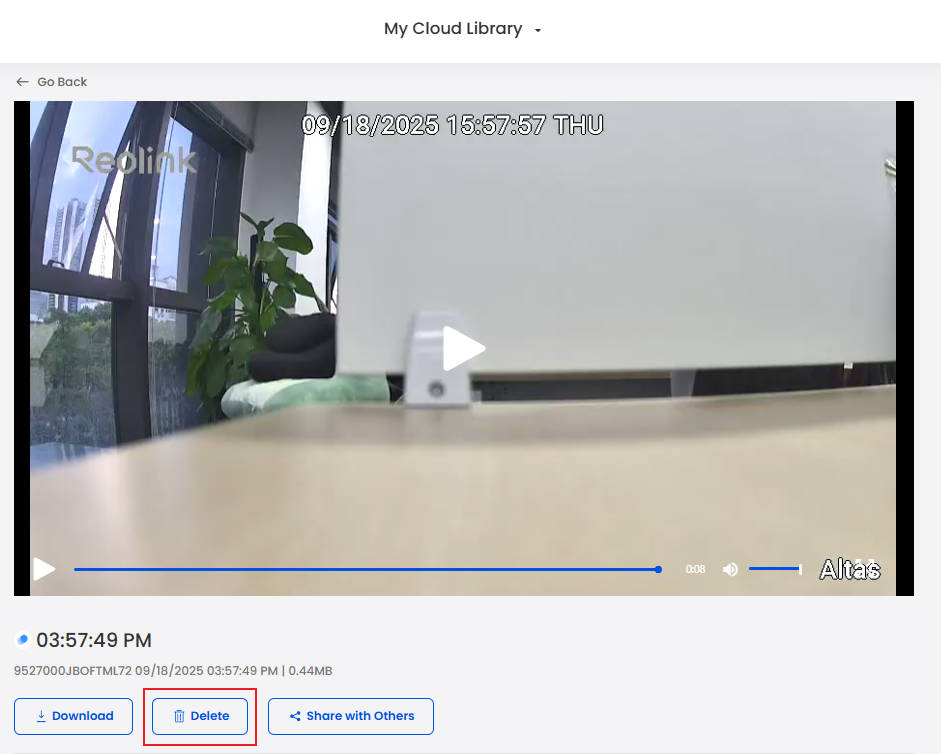Click the trash can icon
Viewport: 941px width, 754px height.
[179, 716]
